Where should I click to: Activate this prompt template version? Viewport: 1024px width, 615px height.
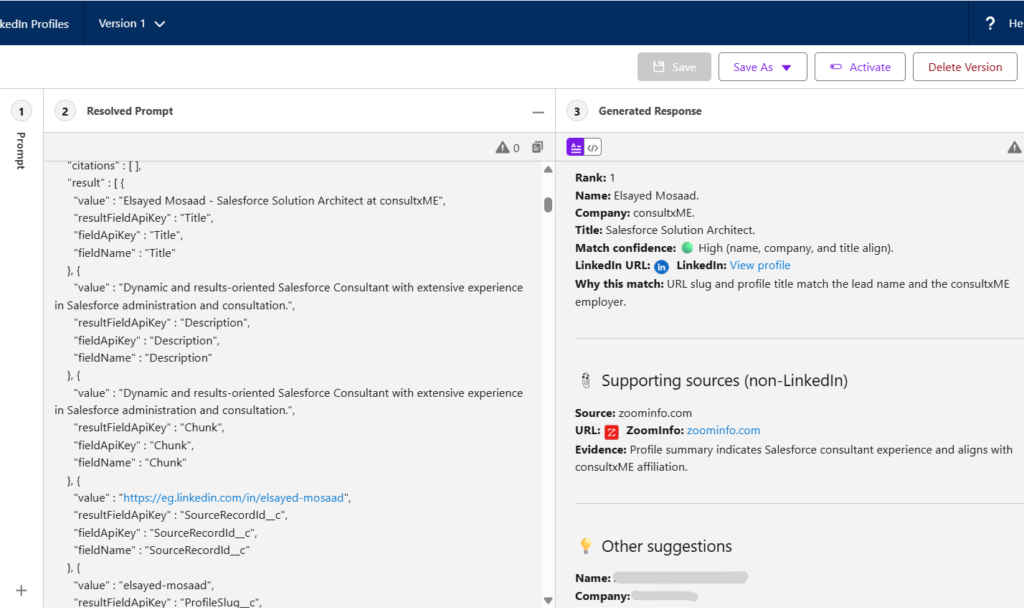click(x=859, y=67)
